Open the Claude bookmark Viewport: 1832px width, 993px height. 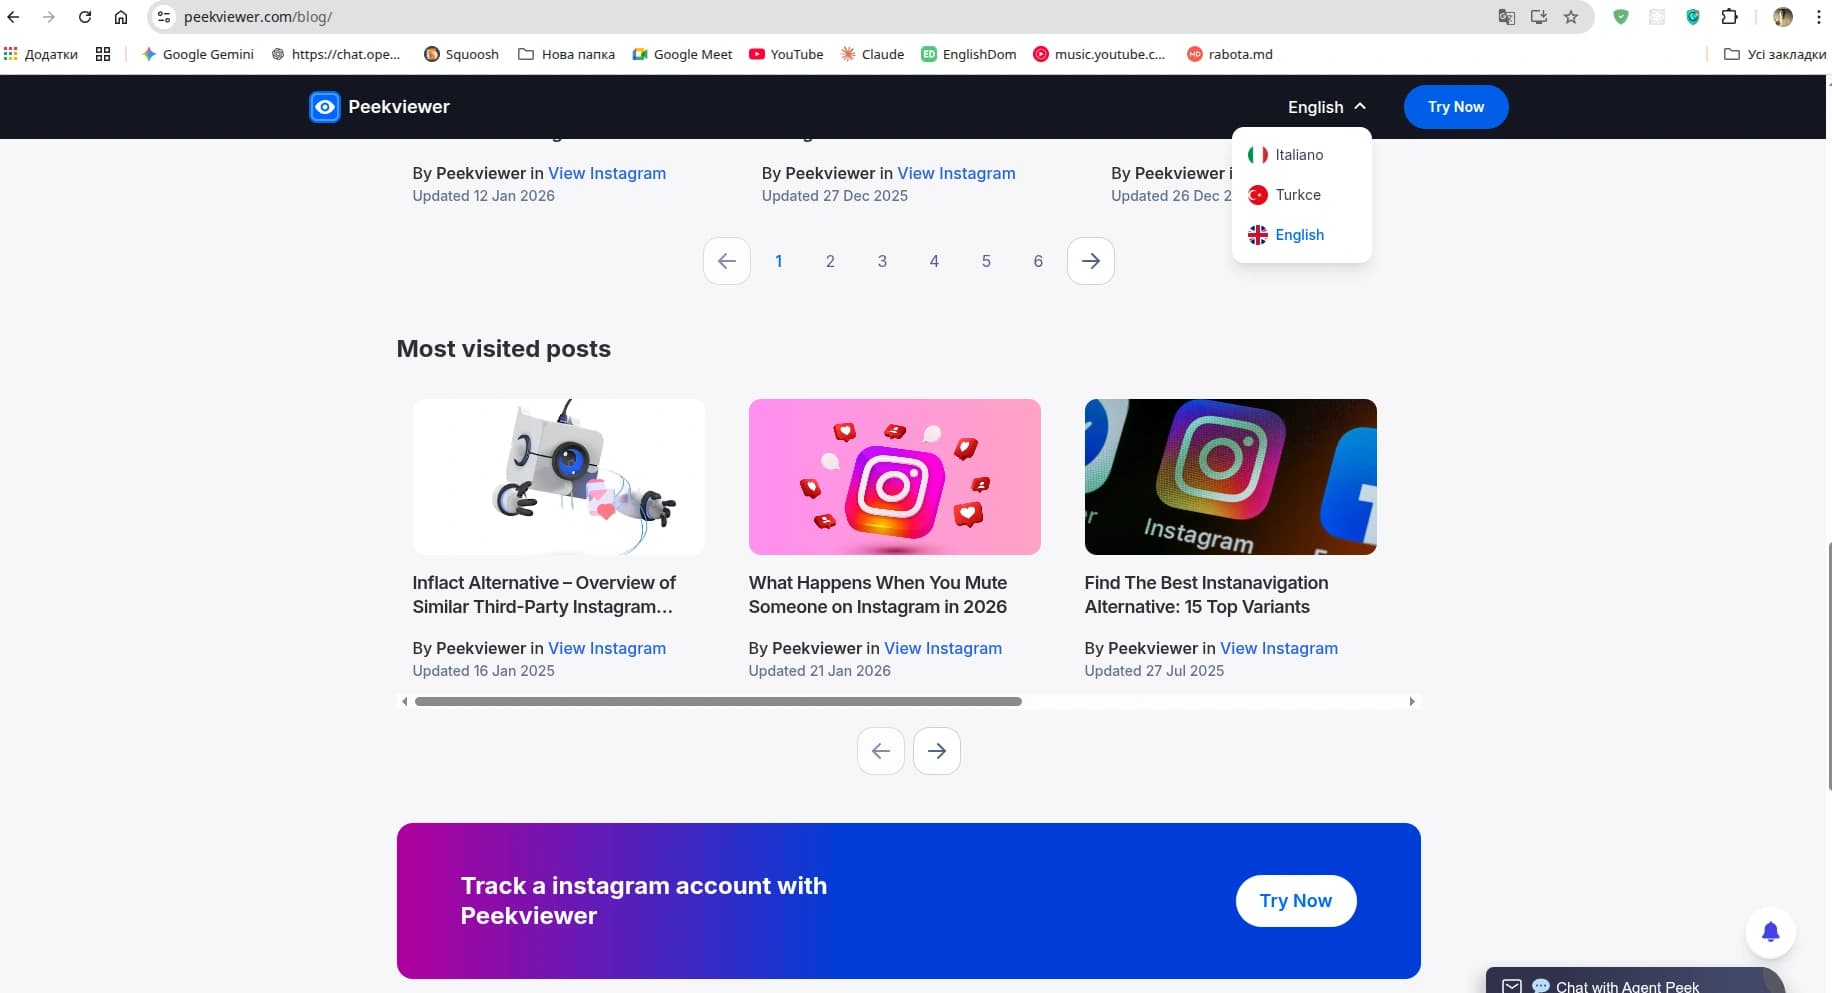[x=872, y=54]
